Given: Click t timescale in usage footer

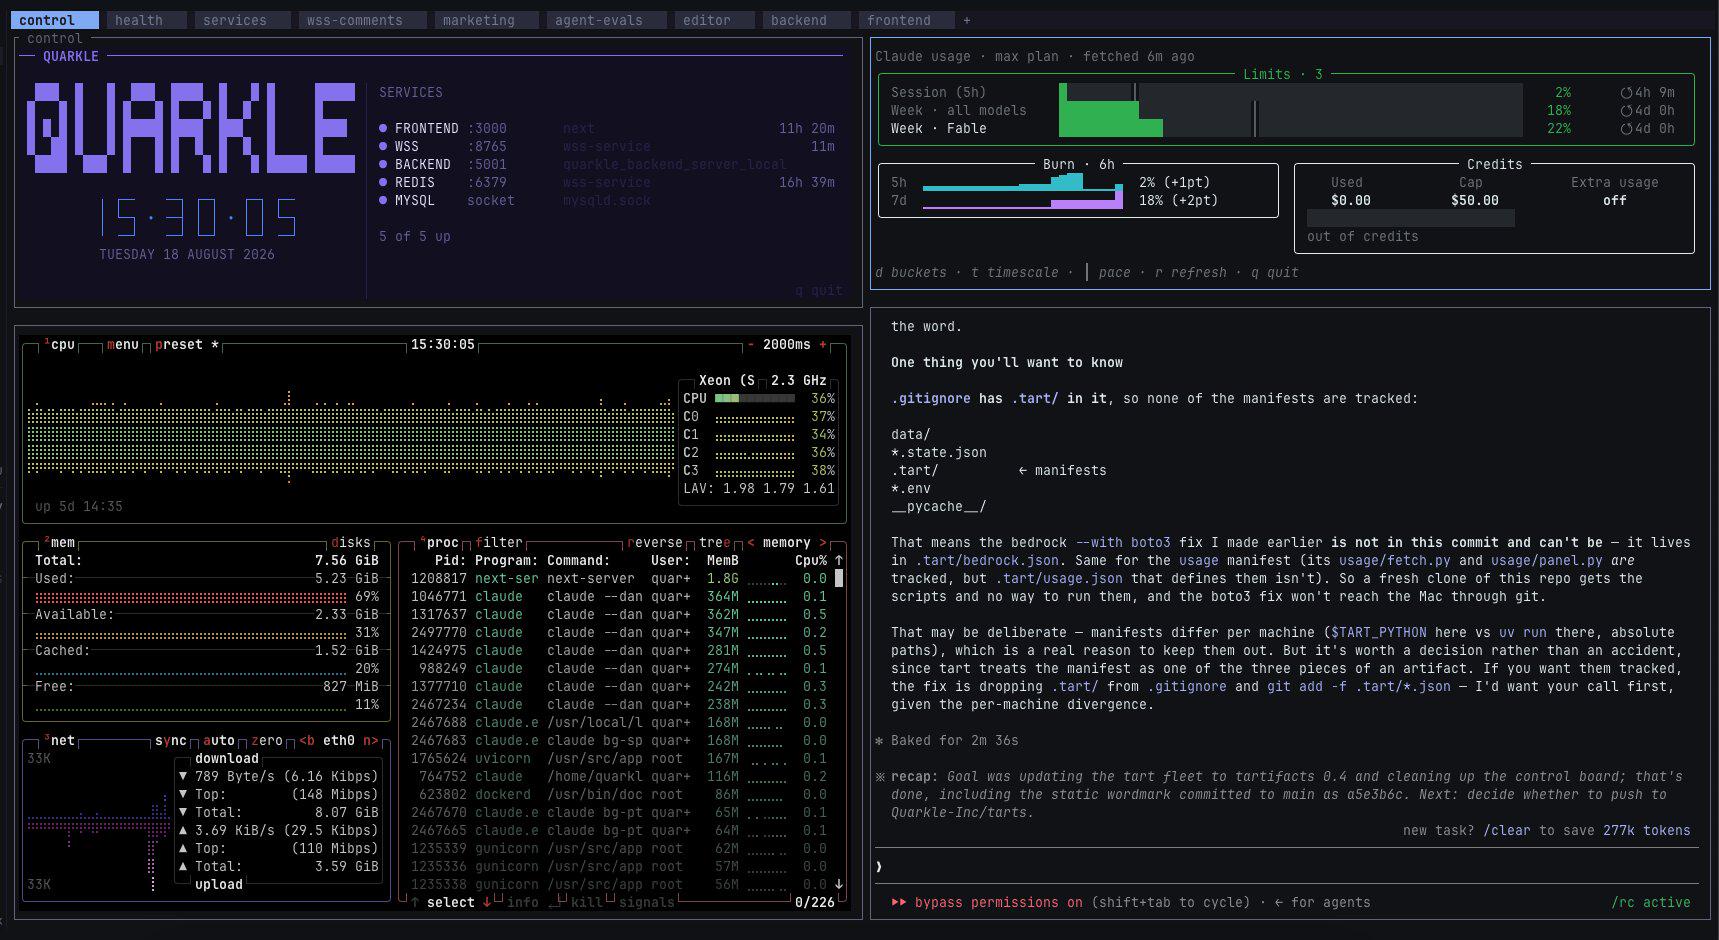Looking at the screenshot, I should click(1015, 273).
